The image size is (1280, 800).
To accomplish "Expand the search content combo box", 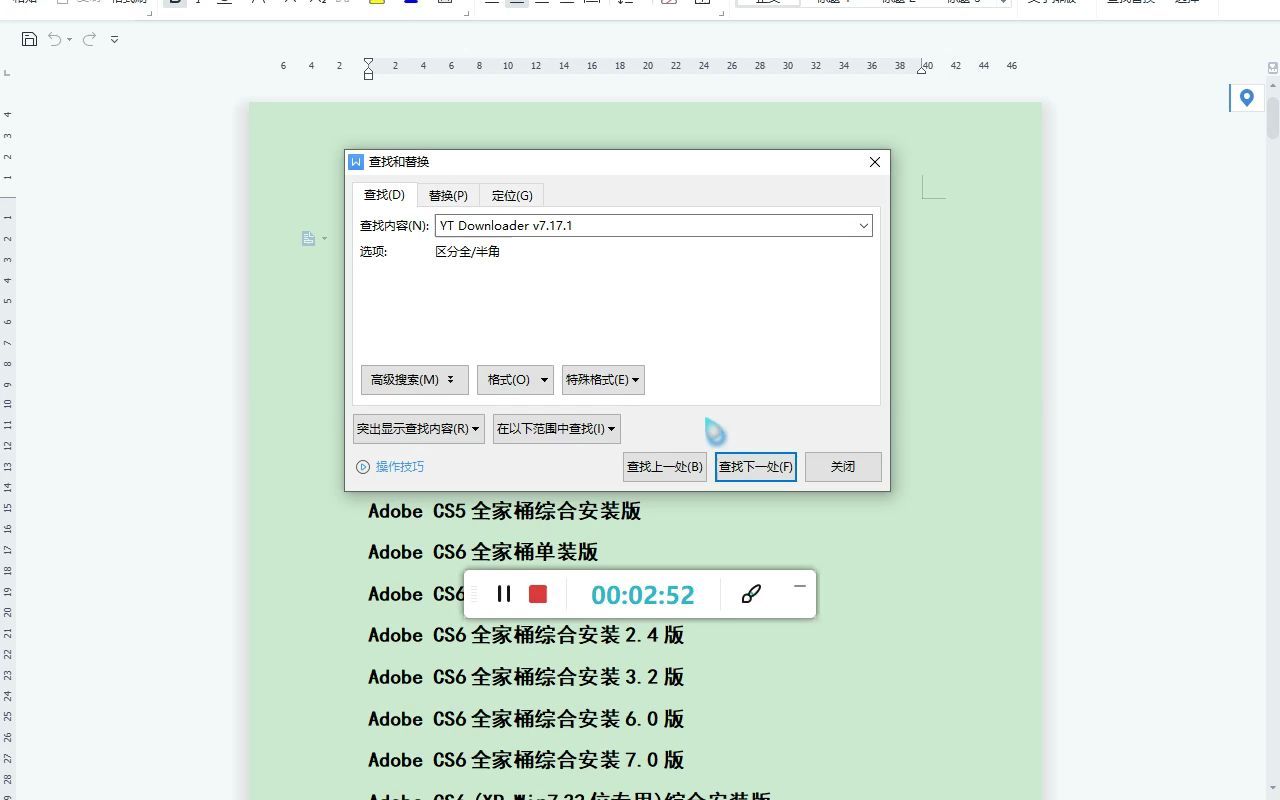I will (863, 225).
